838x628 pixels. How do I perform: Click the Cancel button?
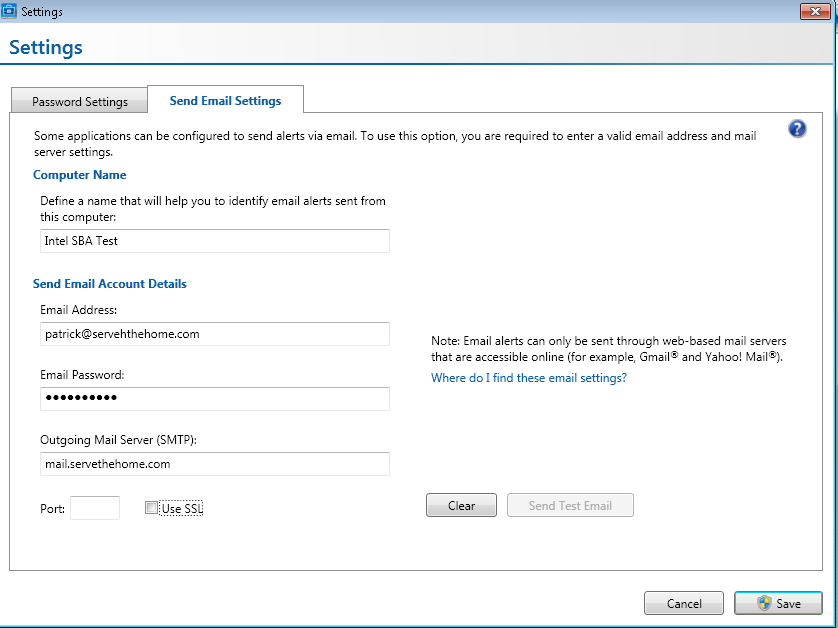(684, 603)
